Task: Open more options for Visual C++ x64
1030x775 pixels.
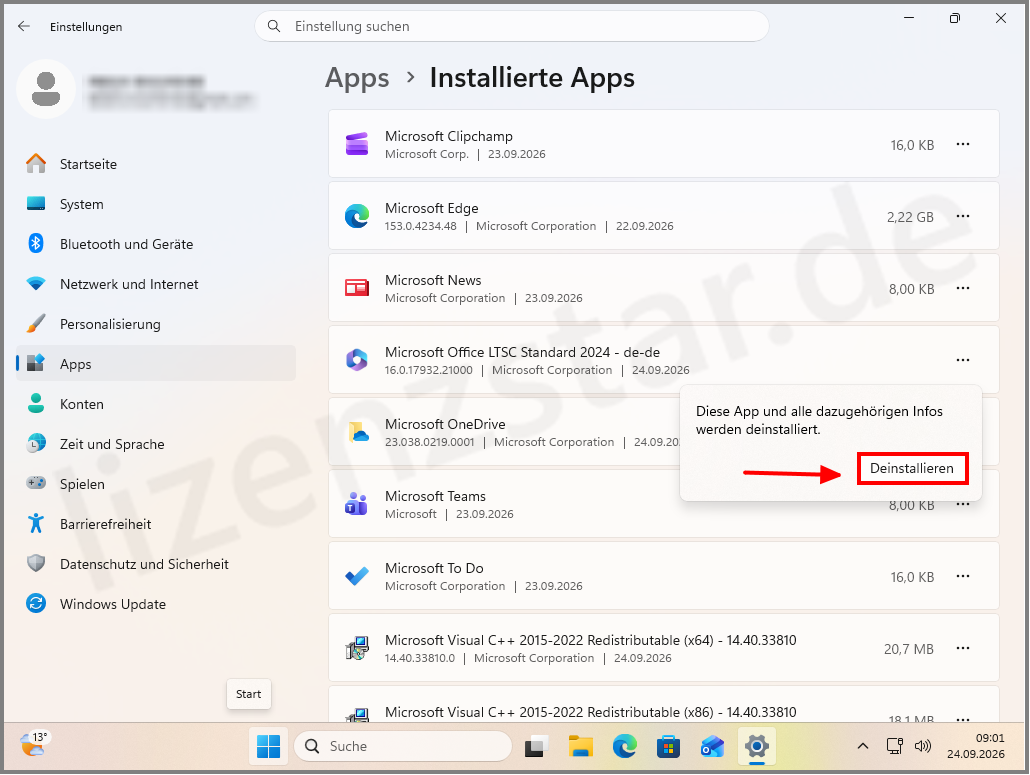Action: (x=963, y=648)
